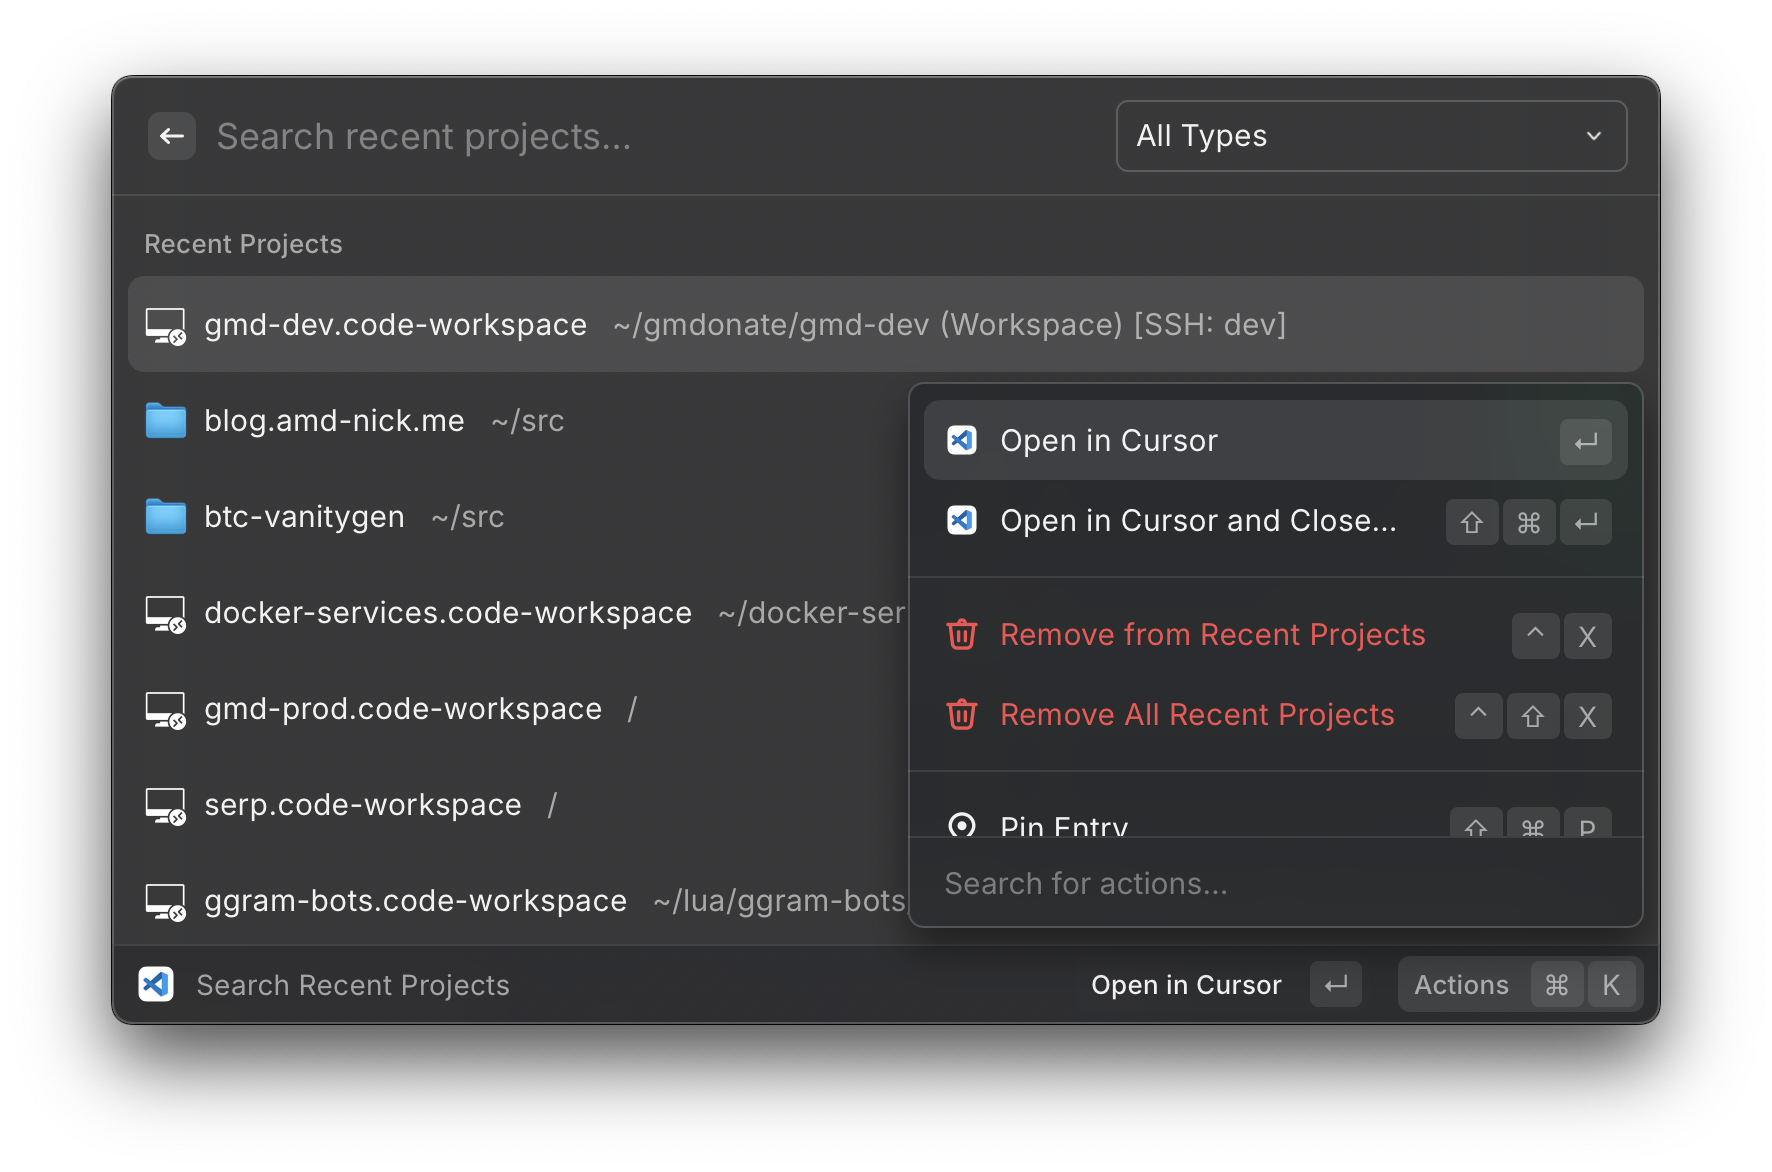Click the back arrow button
Screen dimensions: 1772x1172
(171, 136)
